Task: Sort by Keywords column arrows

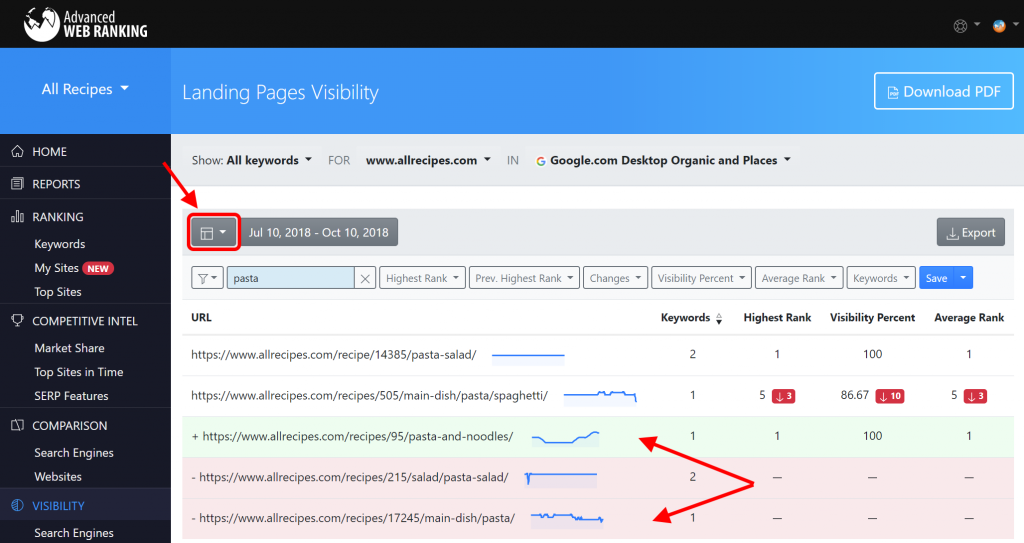Action: (719, 319)
